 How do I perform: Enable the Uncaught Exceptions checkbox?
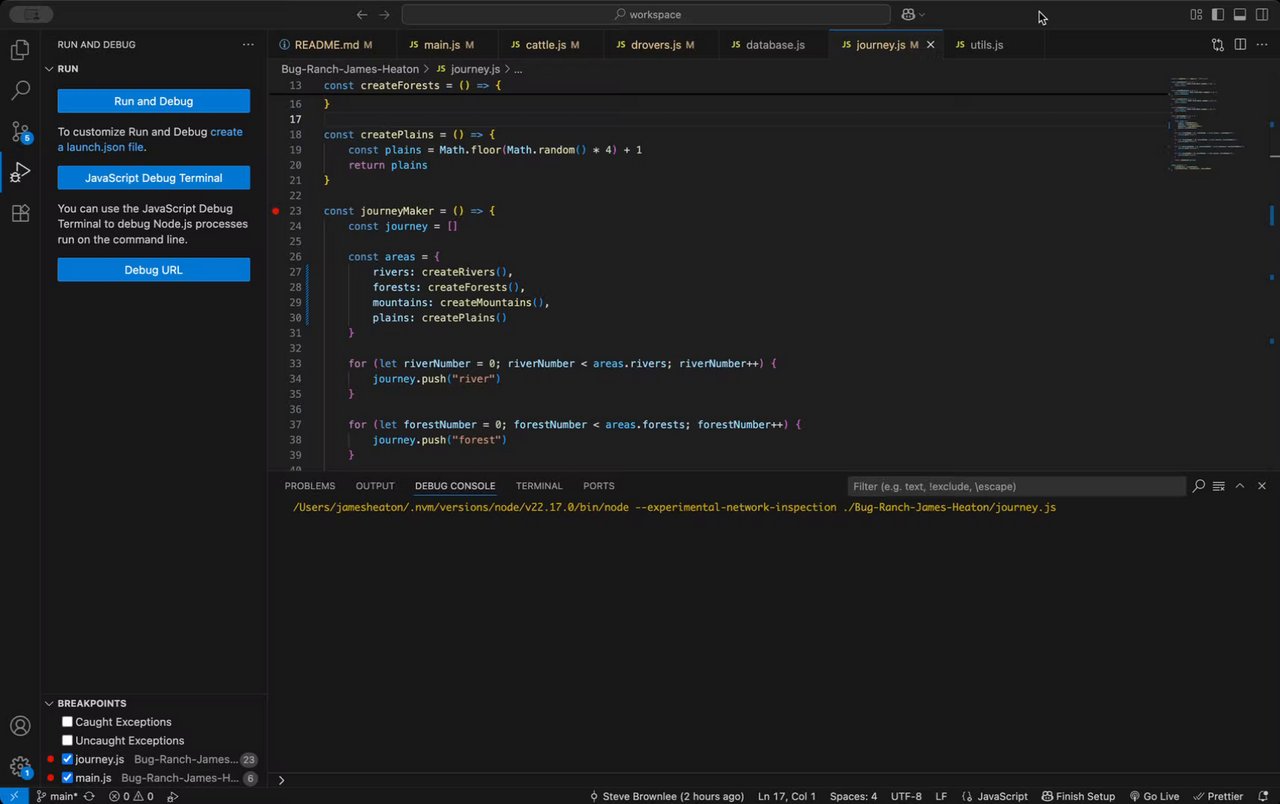point(67,741)
